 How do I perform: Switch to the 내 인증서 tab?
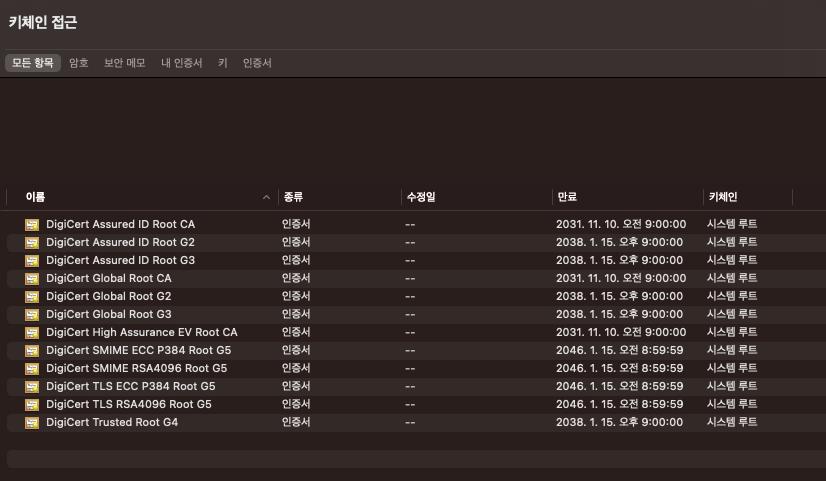pos(182,63)
